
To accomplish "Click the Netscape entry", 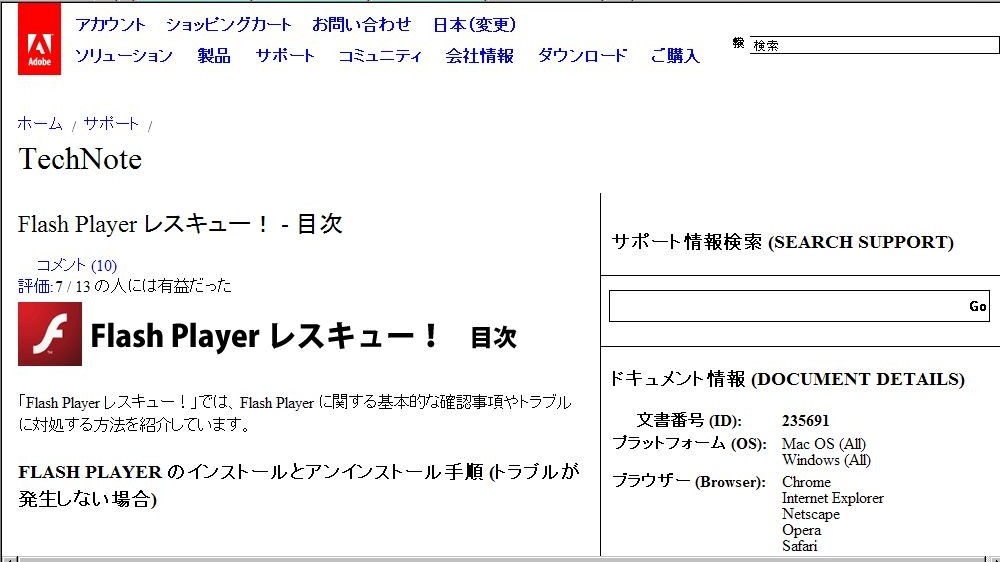I will click(811, 514).
